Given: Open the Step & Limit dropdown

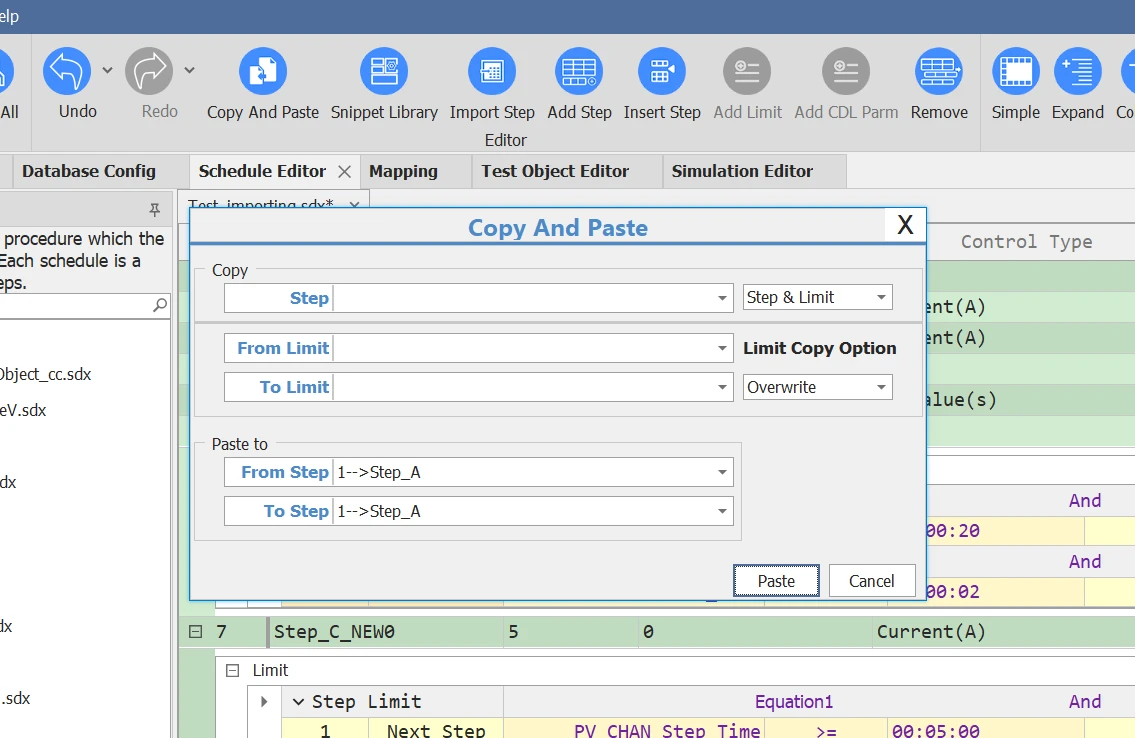Looking at the screenshot, I should coord(881,297).
